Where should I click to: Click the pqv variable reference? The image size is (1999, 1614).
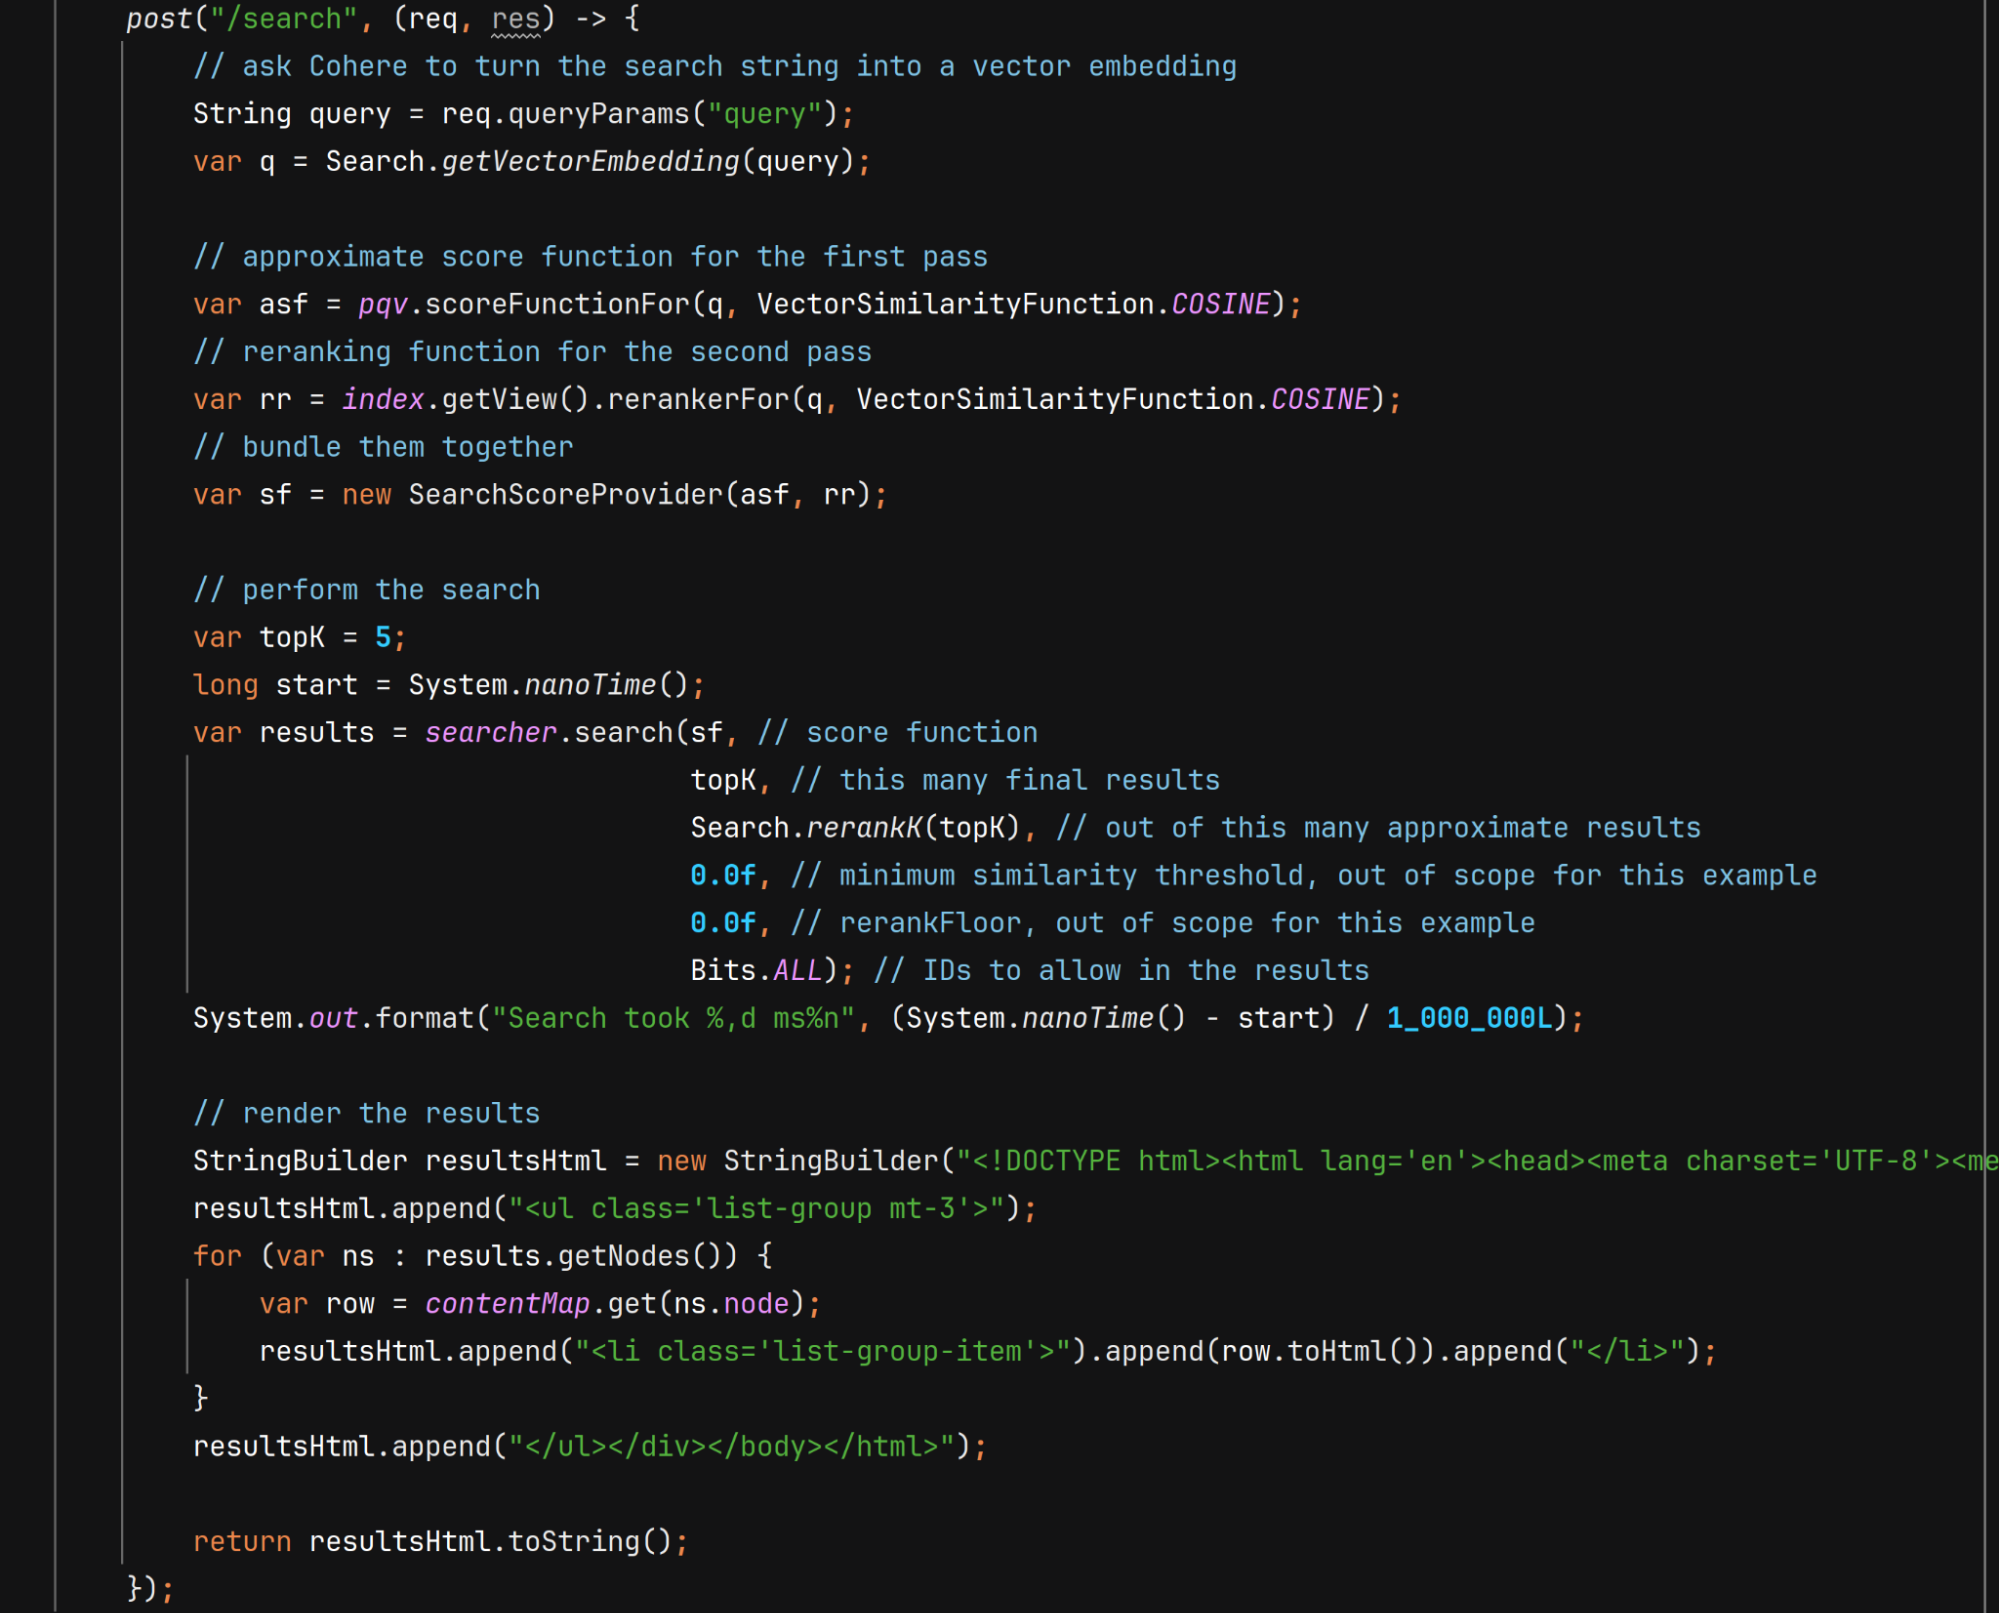[383, 304]
